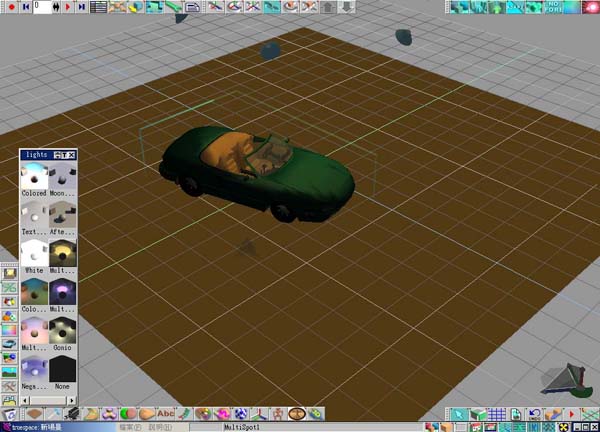Screen dimensions: 600x432
Task: Choose the None lights preset
Action: point(63,369)
